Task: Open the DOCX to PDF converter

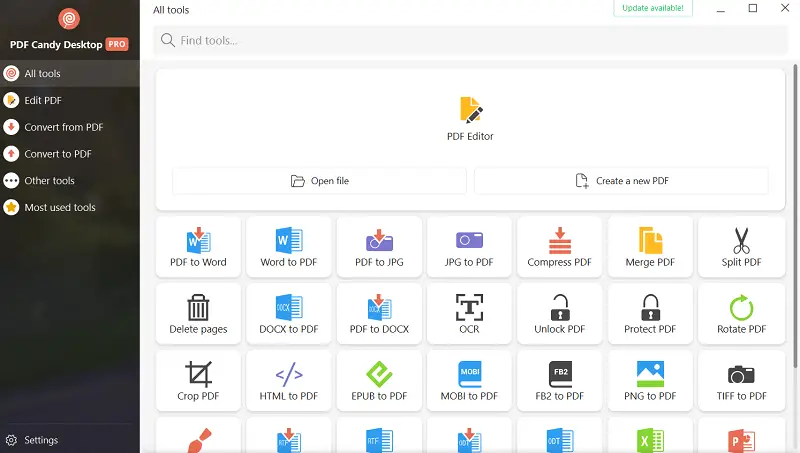Action: point(288,314)
